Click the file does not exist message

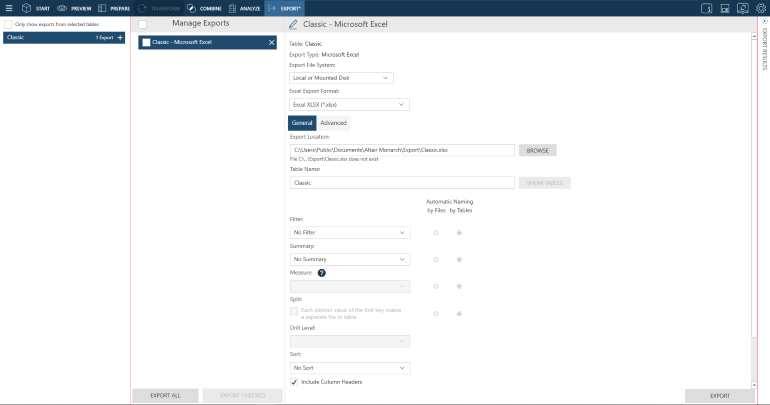click(334, 159)
